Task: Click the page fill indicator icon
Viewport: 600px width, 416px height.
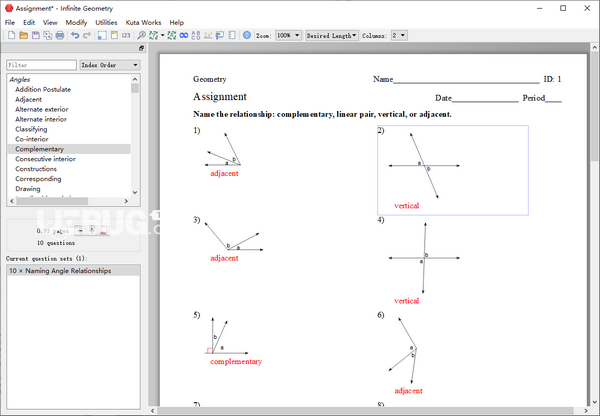Action: pos(104,231)
